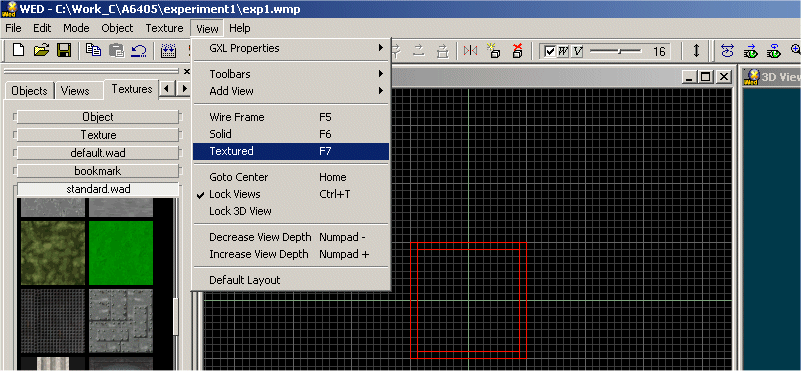Expand the bookmark rollup
The image size is (801, 371).
[x=98, y=171]
